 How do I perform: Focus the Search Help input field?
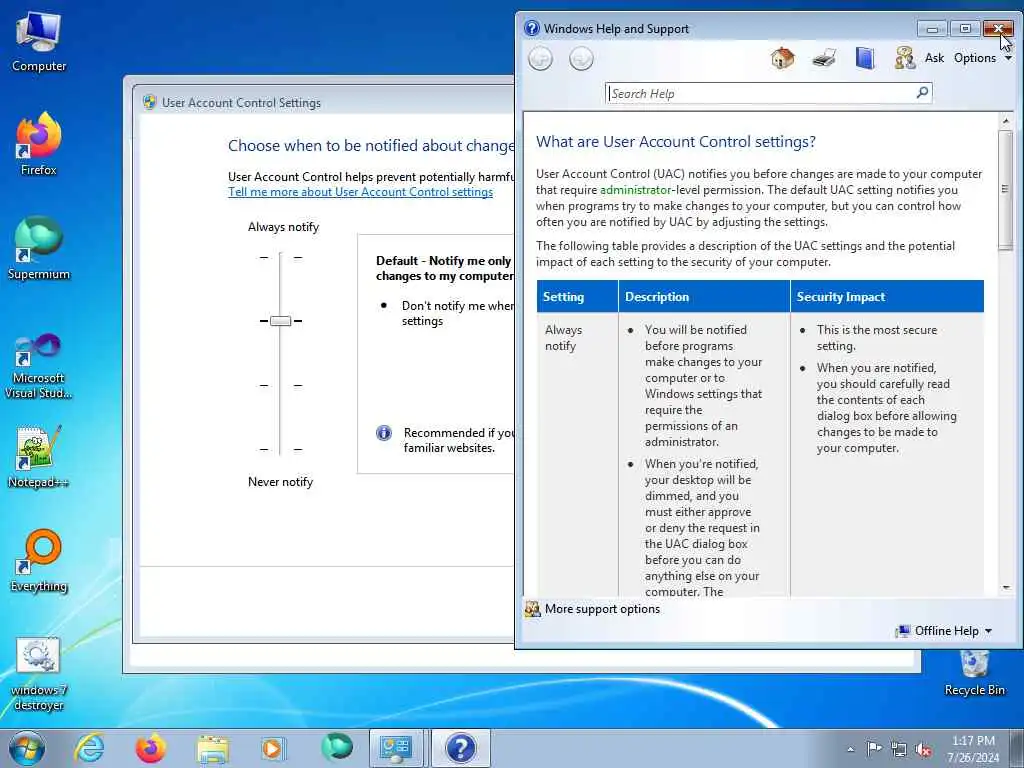(761, 93)
